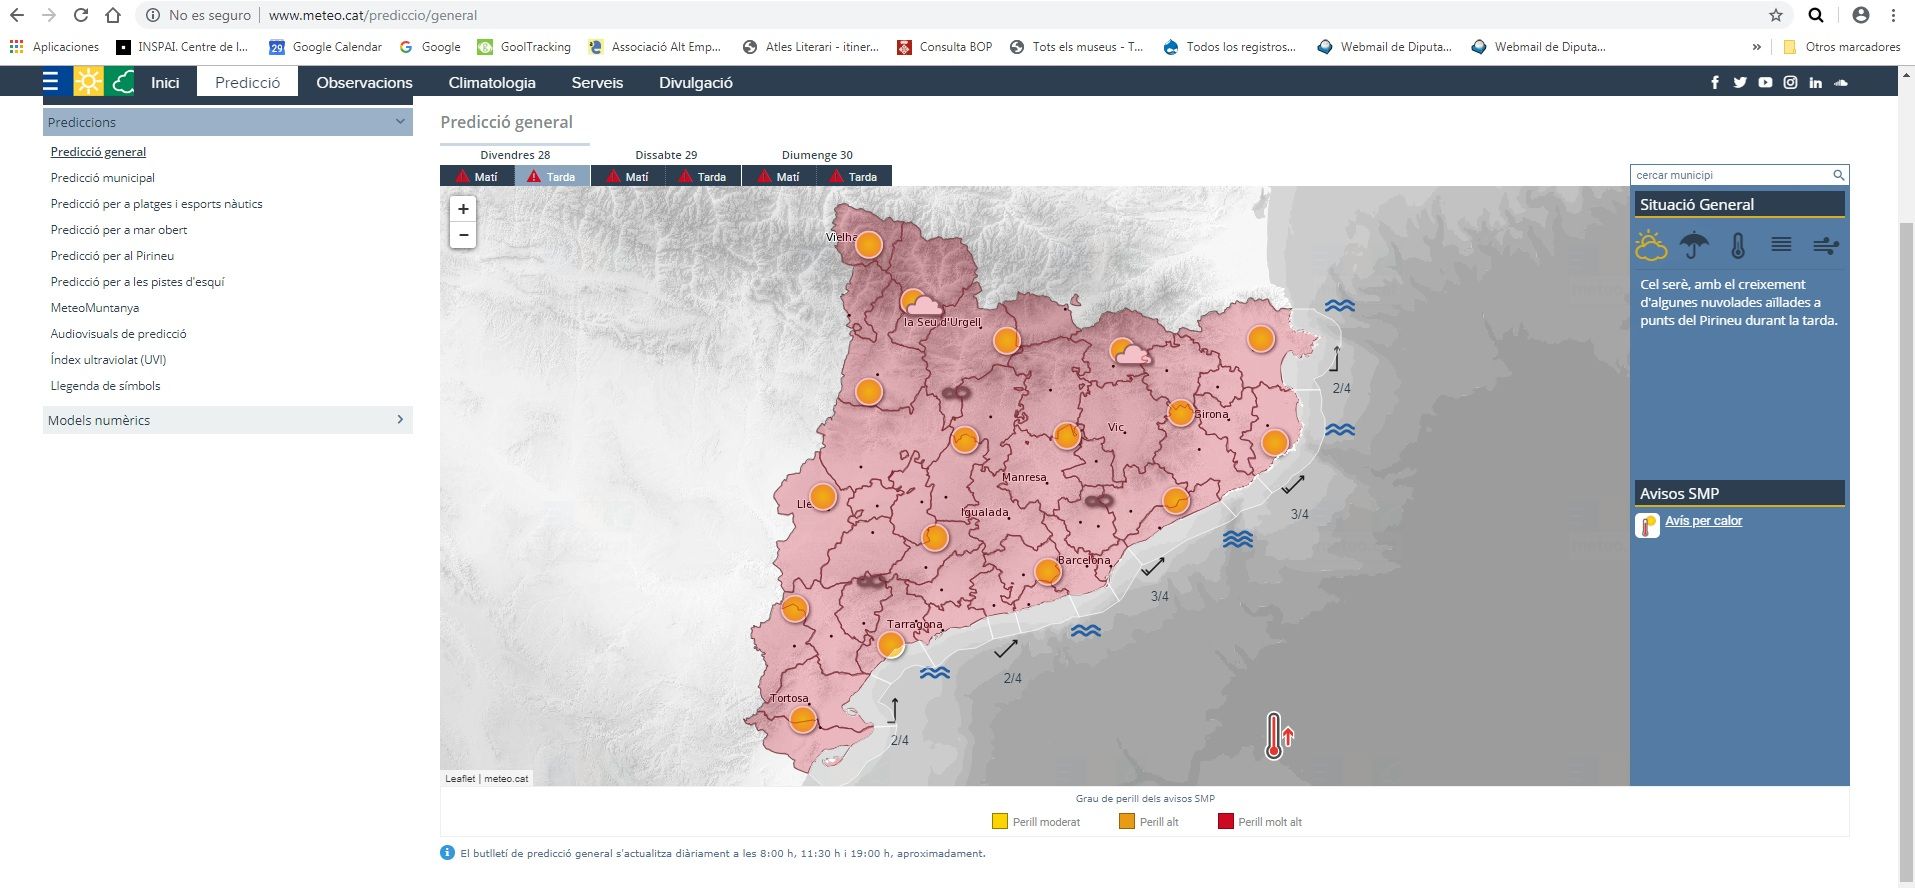Select the wind icon in Situació General

click(x=1826, y=245)
